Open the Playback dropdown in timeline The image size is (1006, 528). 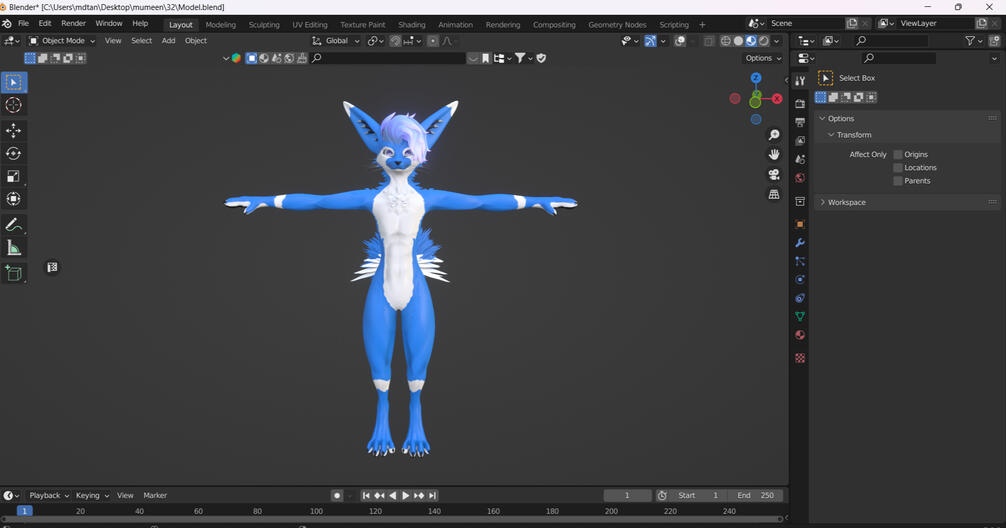pyautogui.click(x=49, y=495)
